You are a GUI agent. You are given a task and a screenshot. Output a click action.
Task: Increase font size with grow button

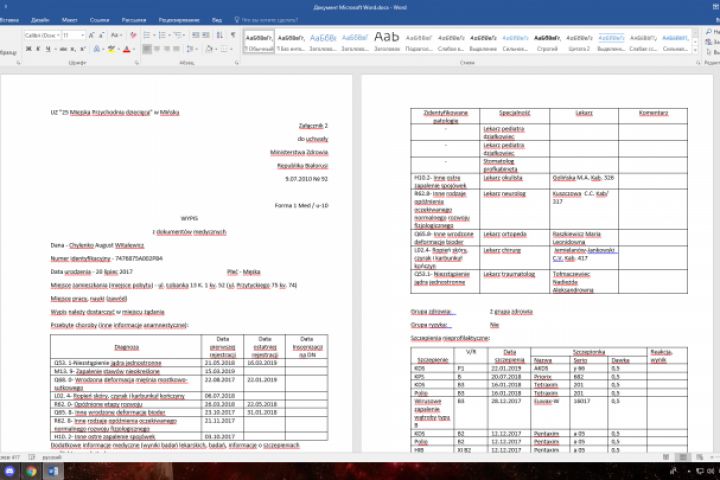(91, 35)
